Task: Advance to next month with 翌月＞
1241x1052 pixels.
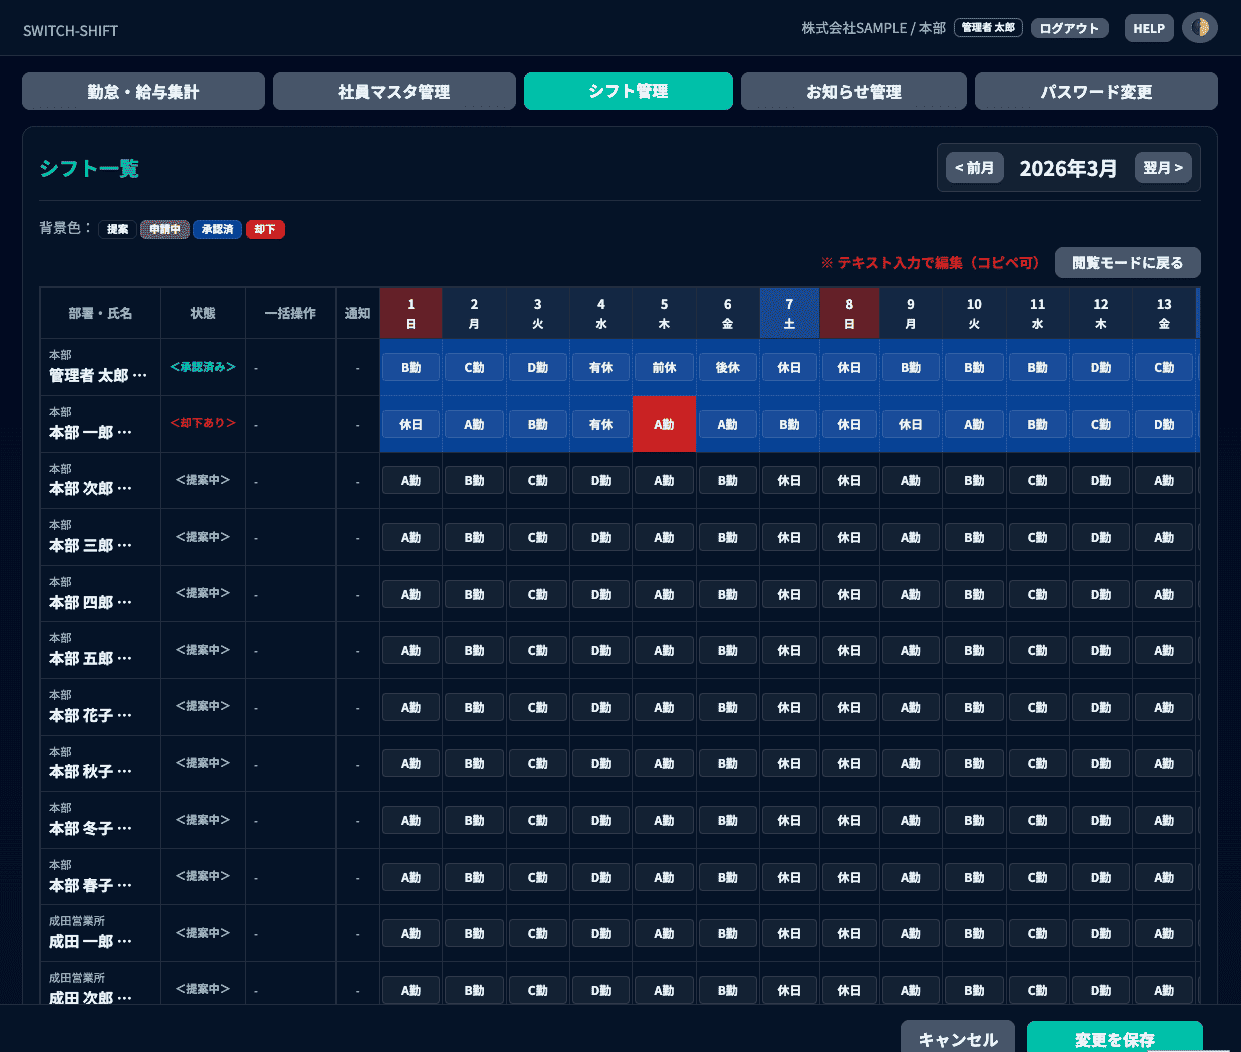Action: pyautogui.click(x=1163, y=168)
